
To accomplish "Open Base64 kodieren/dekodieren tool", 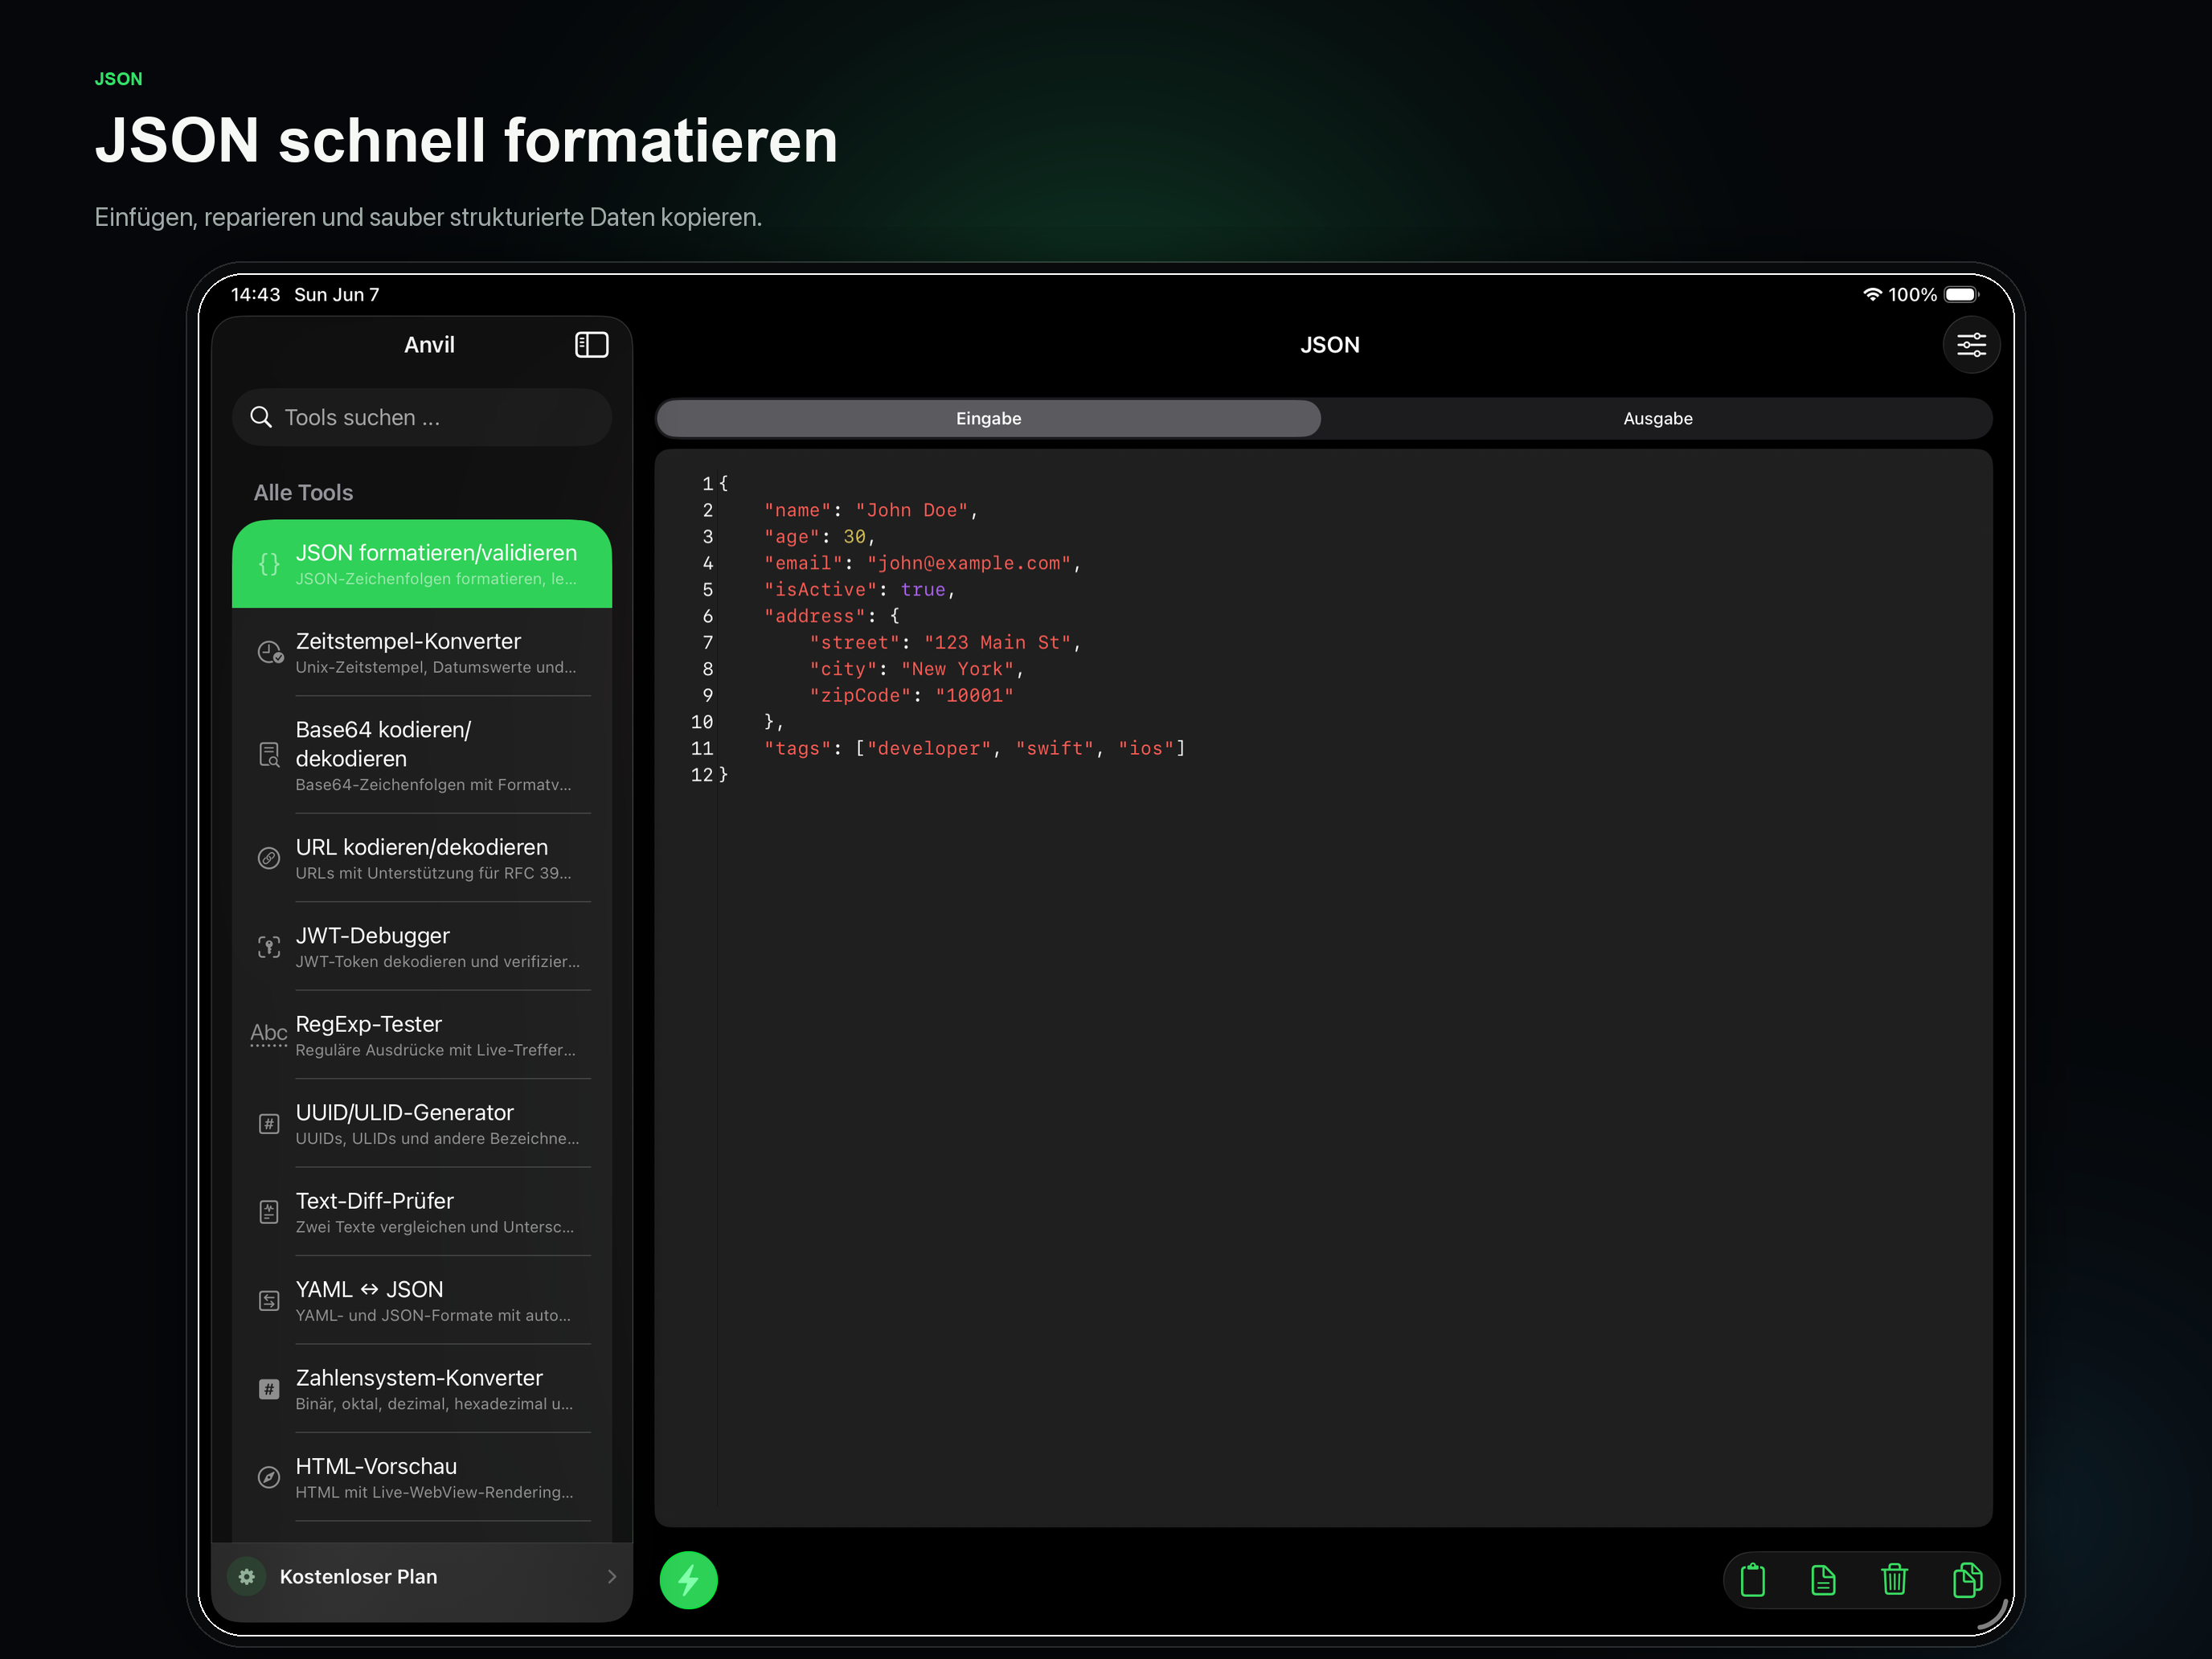I will pos(422,755).
